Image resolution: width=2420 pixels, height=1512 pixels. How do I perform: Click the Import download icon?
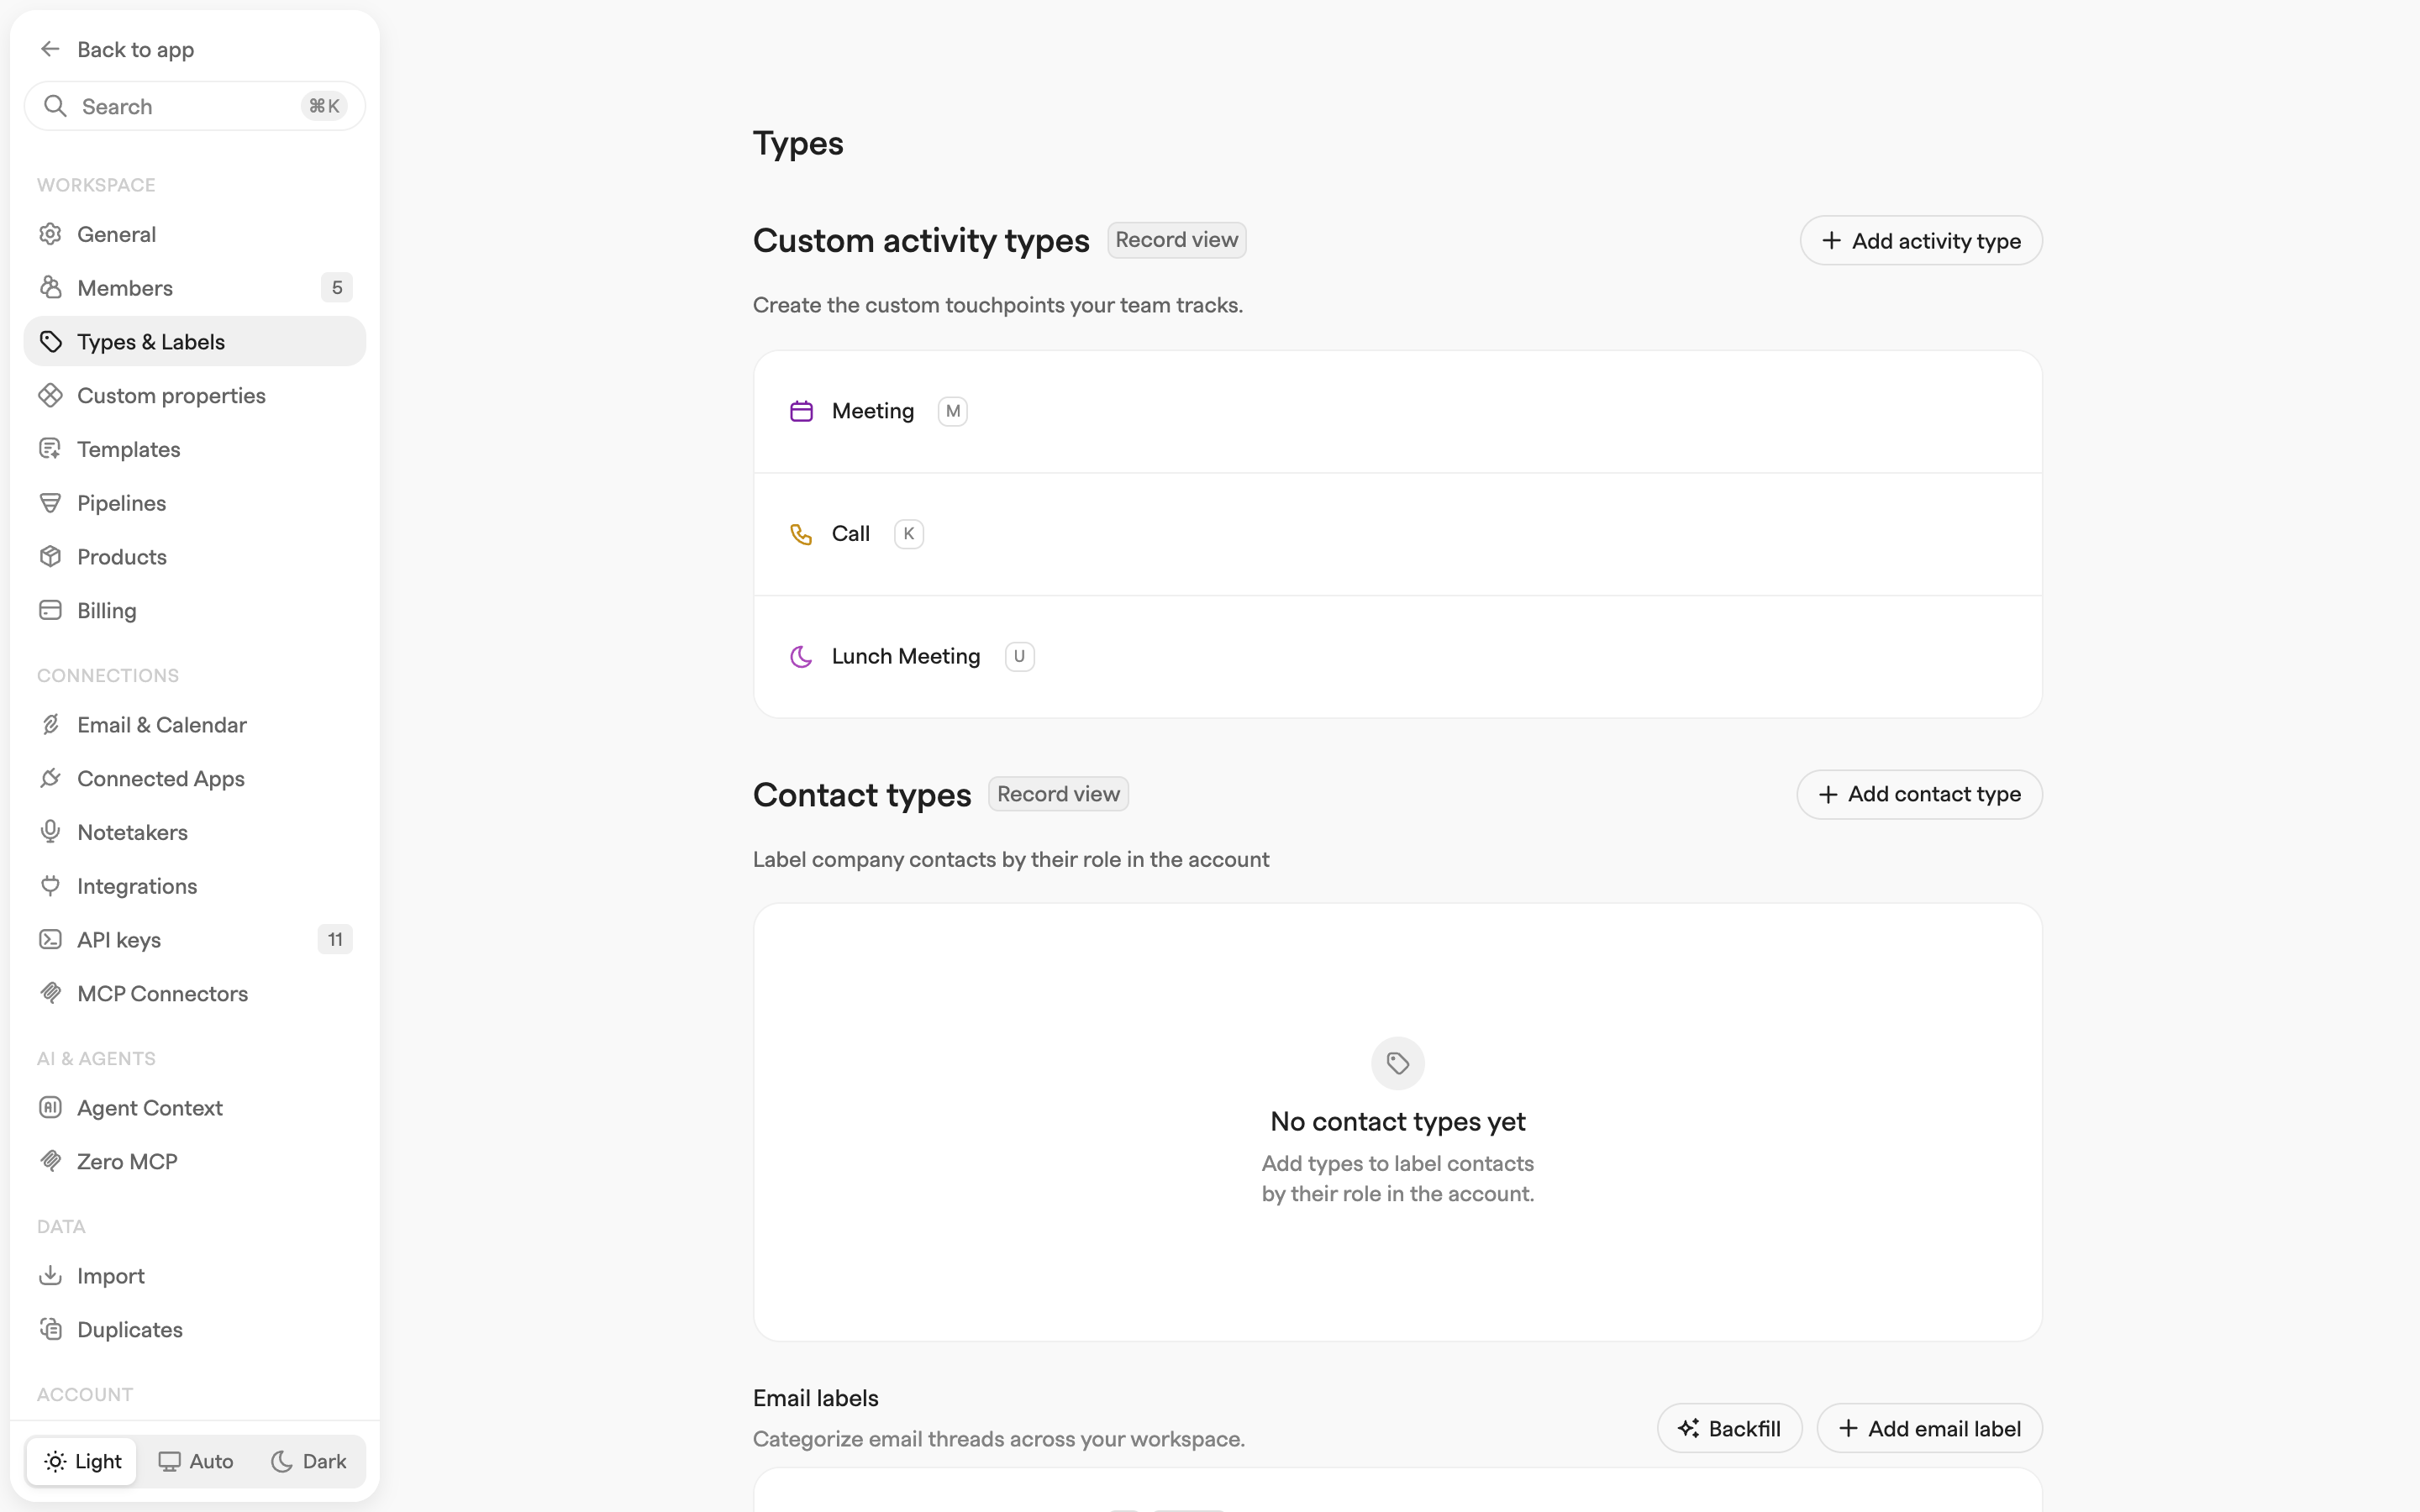coord(50,1276)
